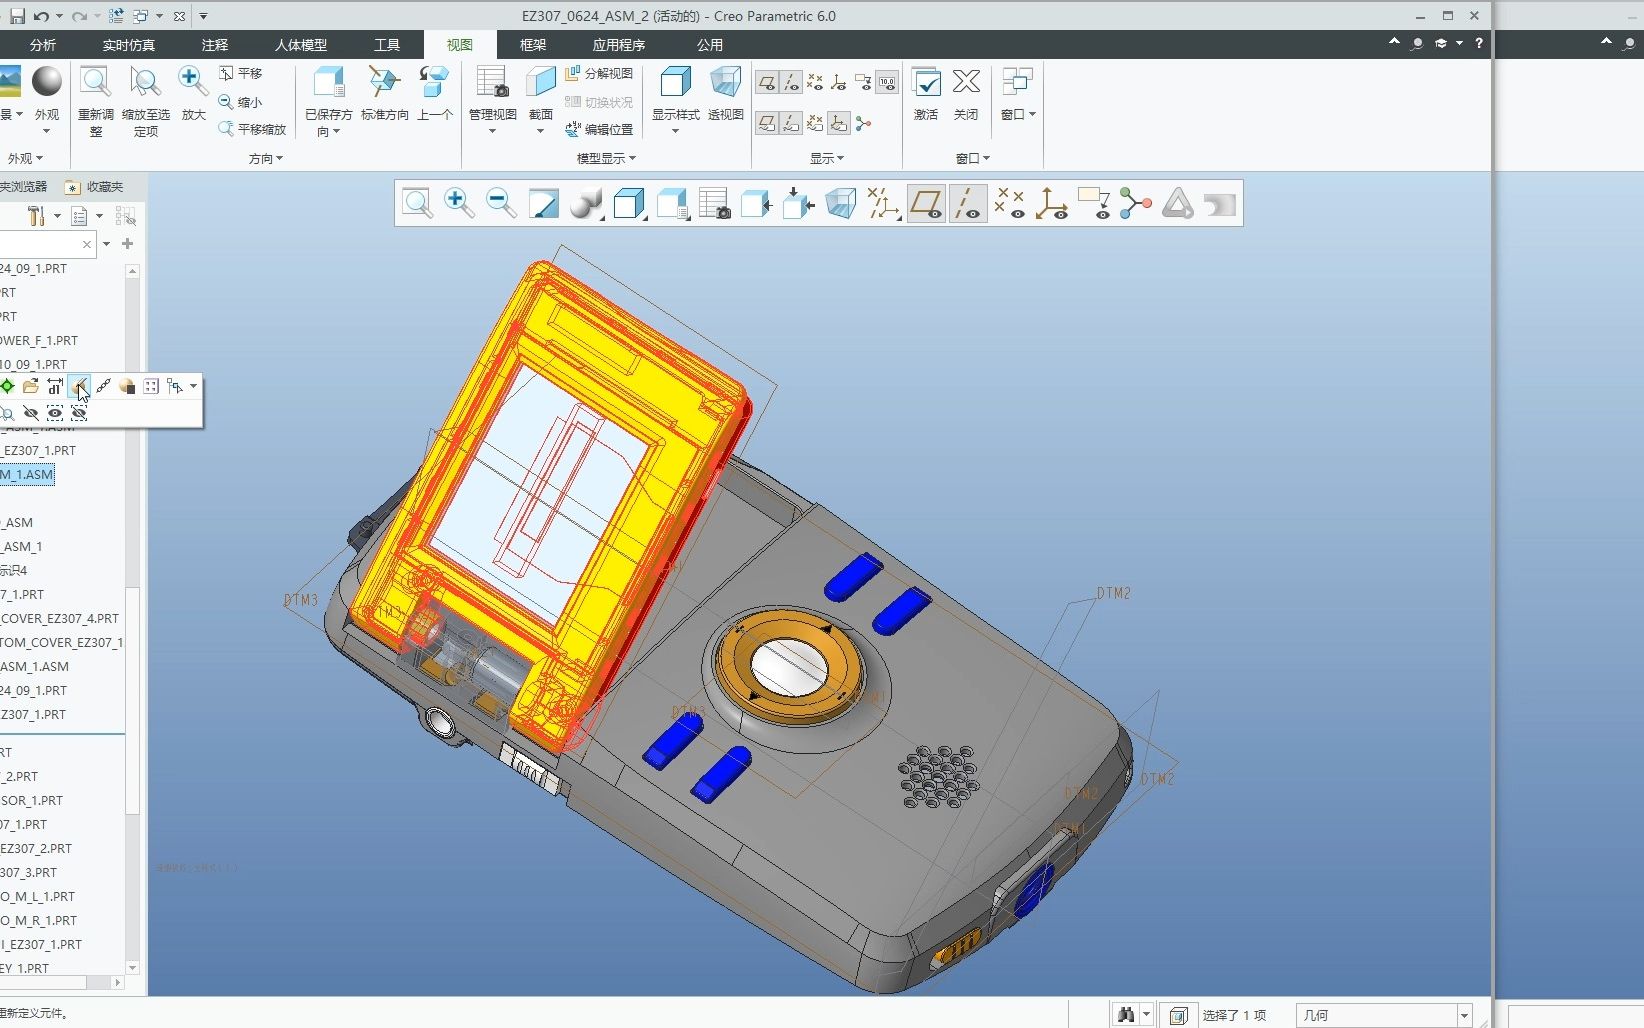This screenshot has width=1644, height=1028.
Task: Open the Framework (框架) tab
Action: point(533,45)
